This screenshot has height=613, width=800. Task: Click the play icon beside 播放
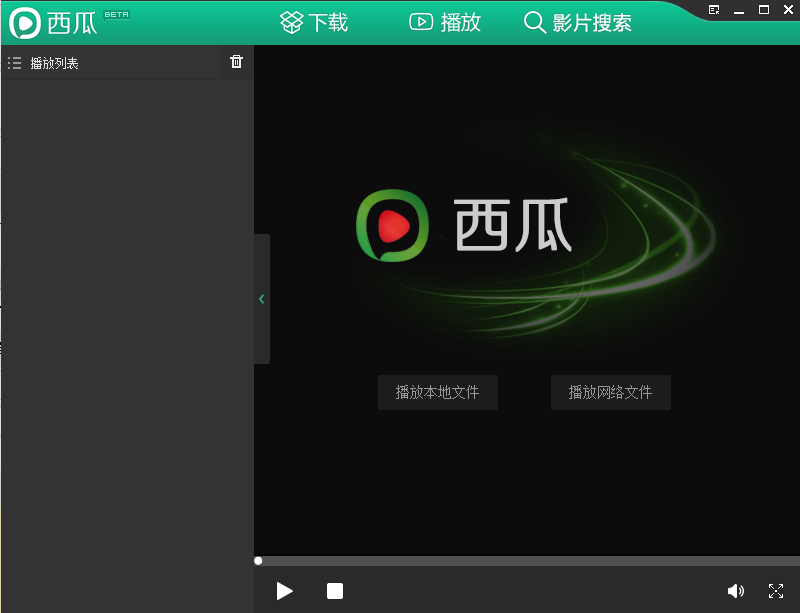click(x=422, y=22)
